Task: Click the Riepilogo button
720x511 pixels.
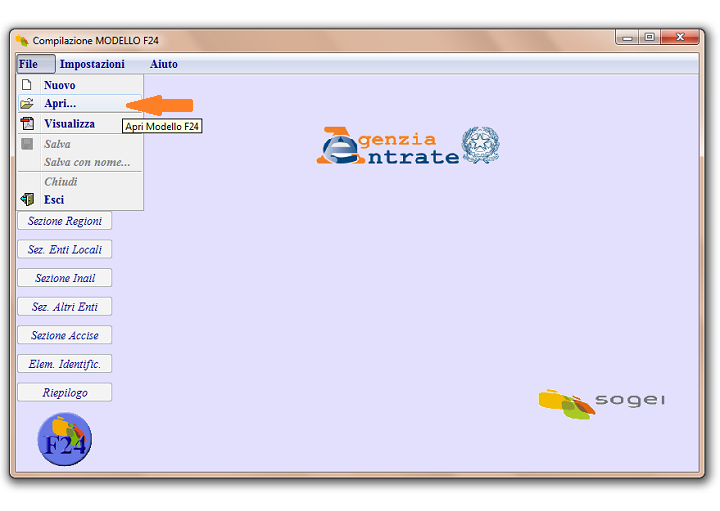Action: tap(65, 393)
